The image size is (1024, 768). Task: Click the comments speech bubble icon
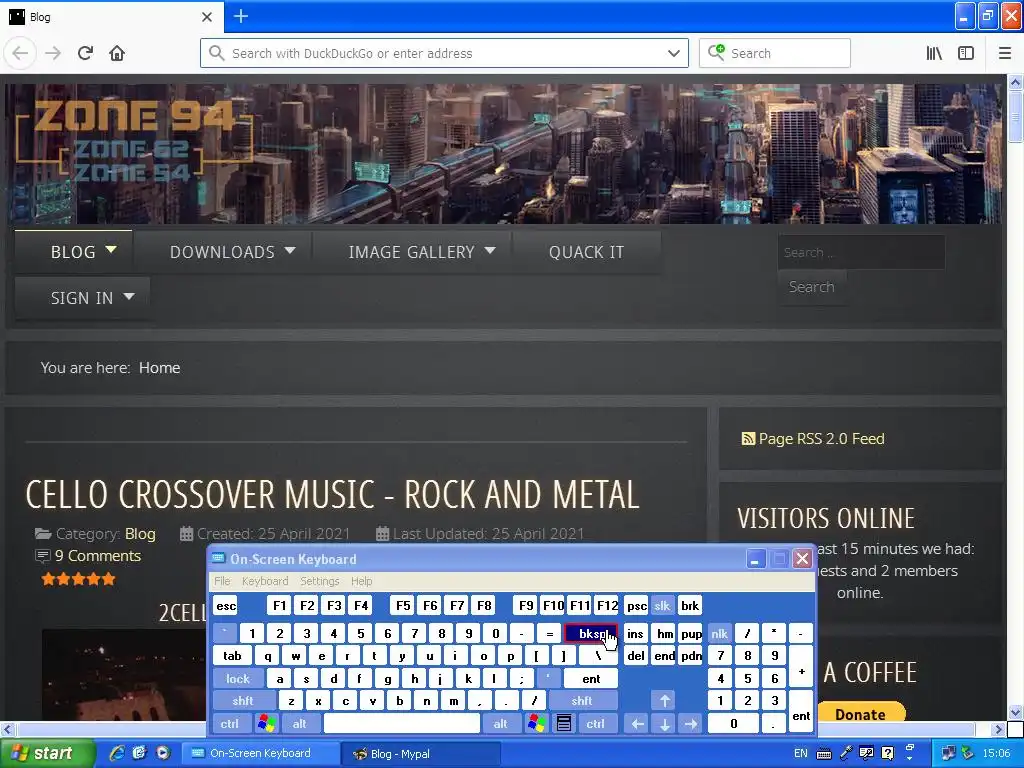pyautogui.click(x=42, y=556)
